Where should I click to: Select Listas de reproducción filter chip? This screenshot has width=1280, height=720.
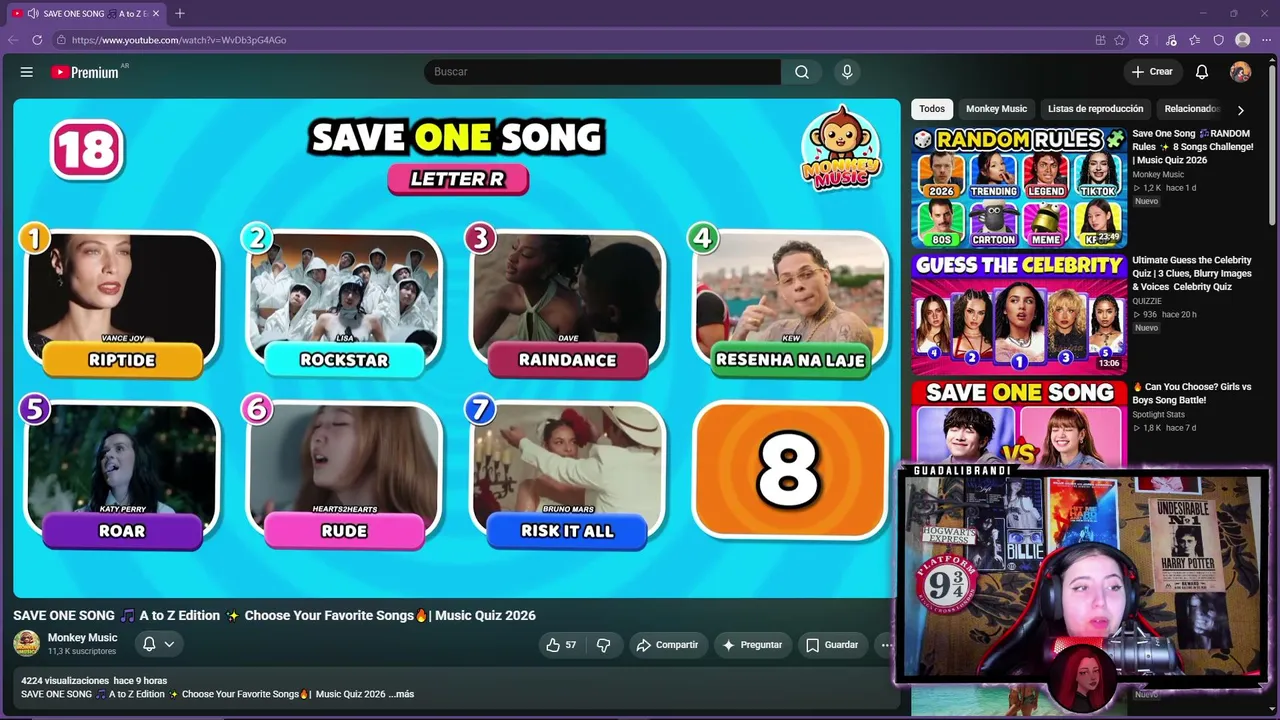click(x=1095, y=109)
